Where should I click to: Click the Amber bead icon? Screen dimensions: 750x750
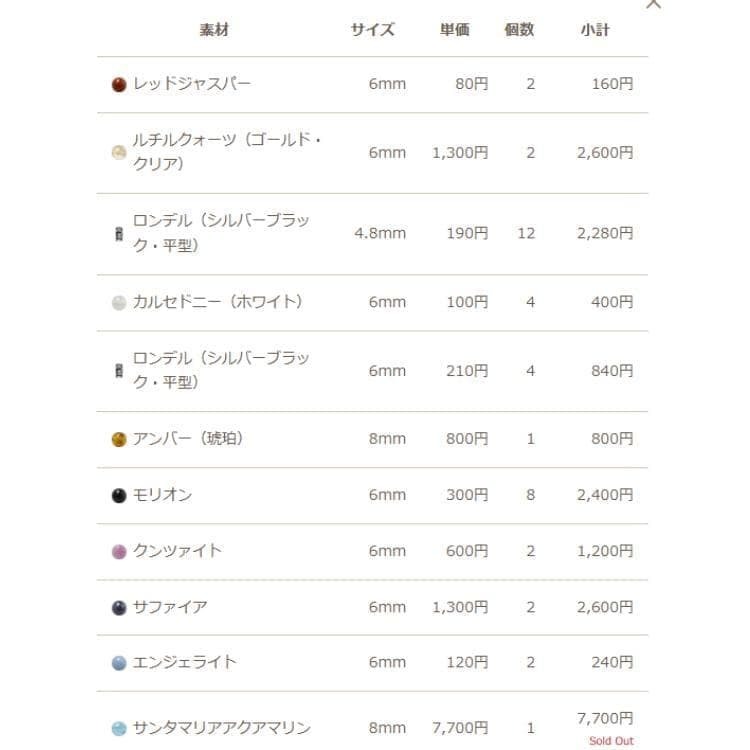119,439
